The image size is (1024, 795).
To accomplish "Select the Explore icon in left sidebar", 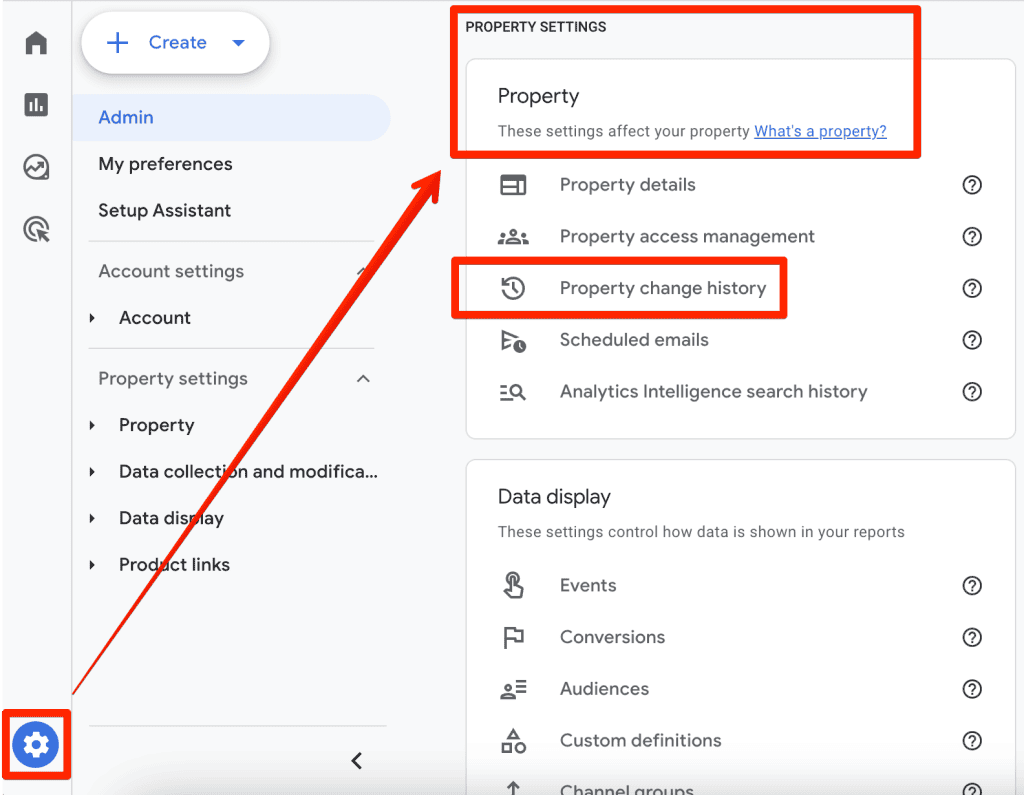I will coord(35,167).
